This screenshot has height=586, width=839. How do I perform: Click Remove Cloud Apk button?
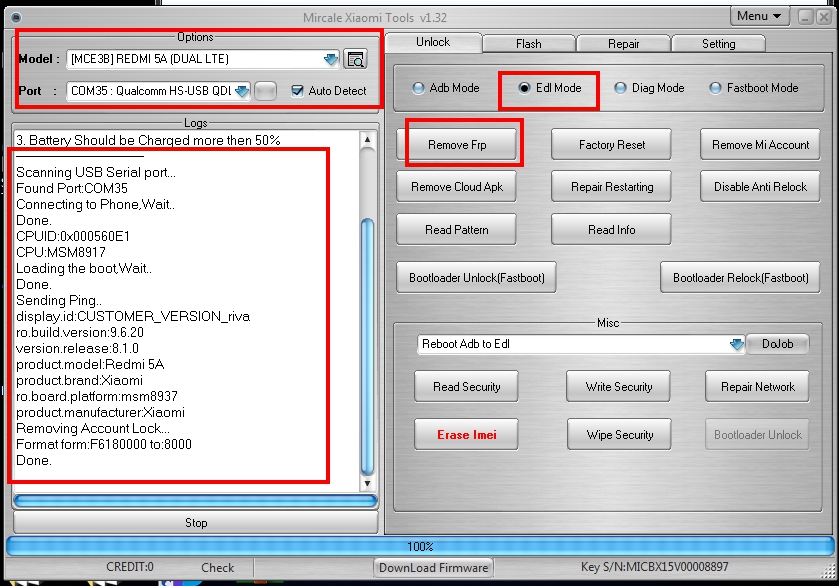pyautogui.click(x=457, y=187)
